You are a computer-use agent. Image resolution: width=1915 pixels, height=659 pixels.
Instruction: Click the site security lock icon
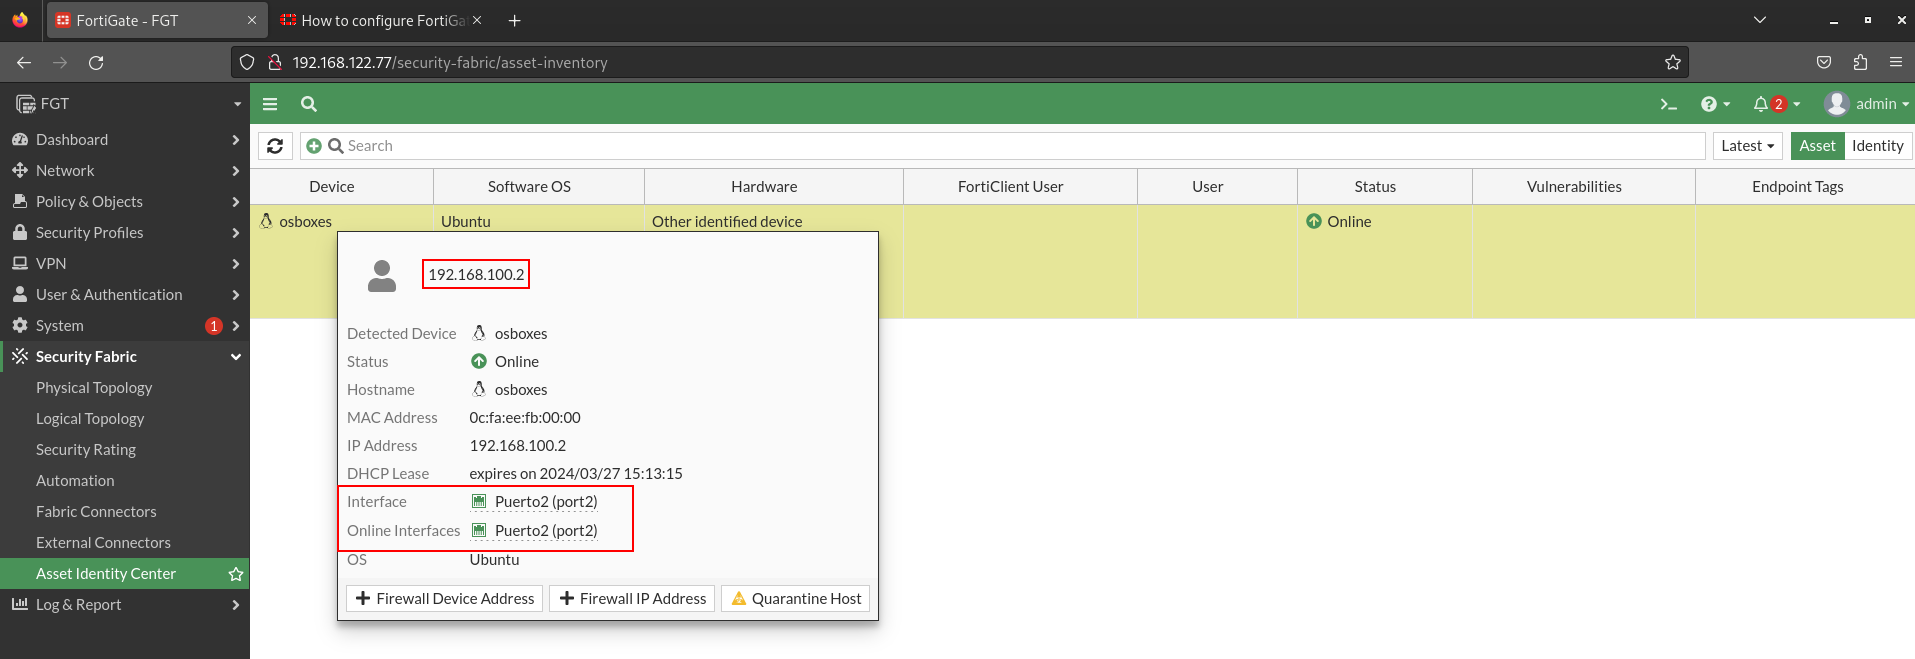tap(274, 63)
